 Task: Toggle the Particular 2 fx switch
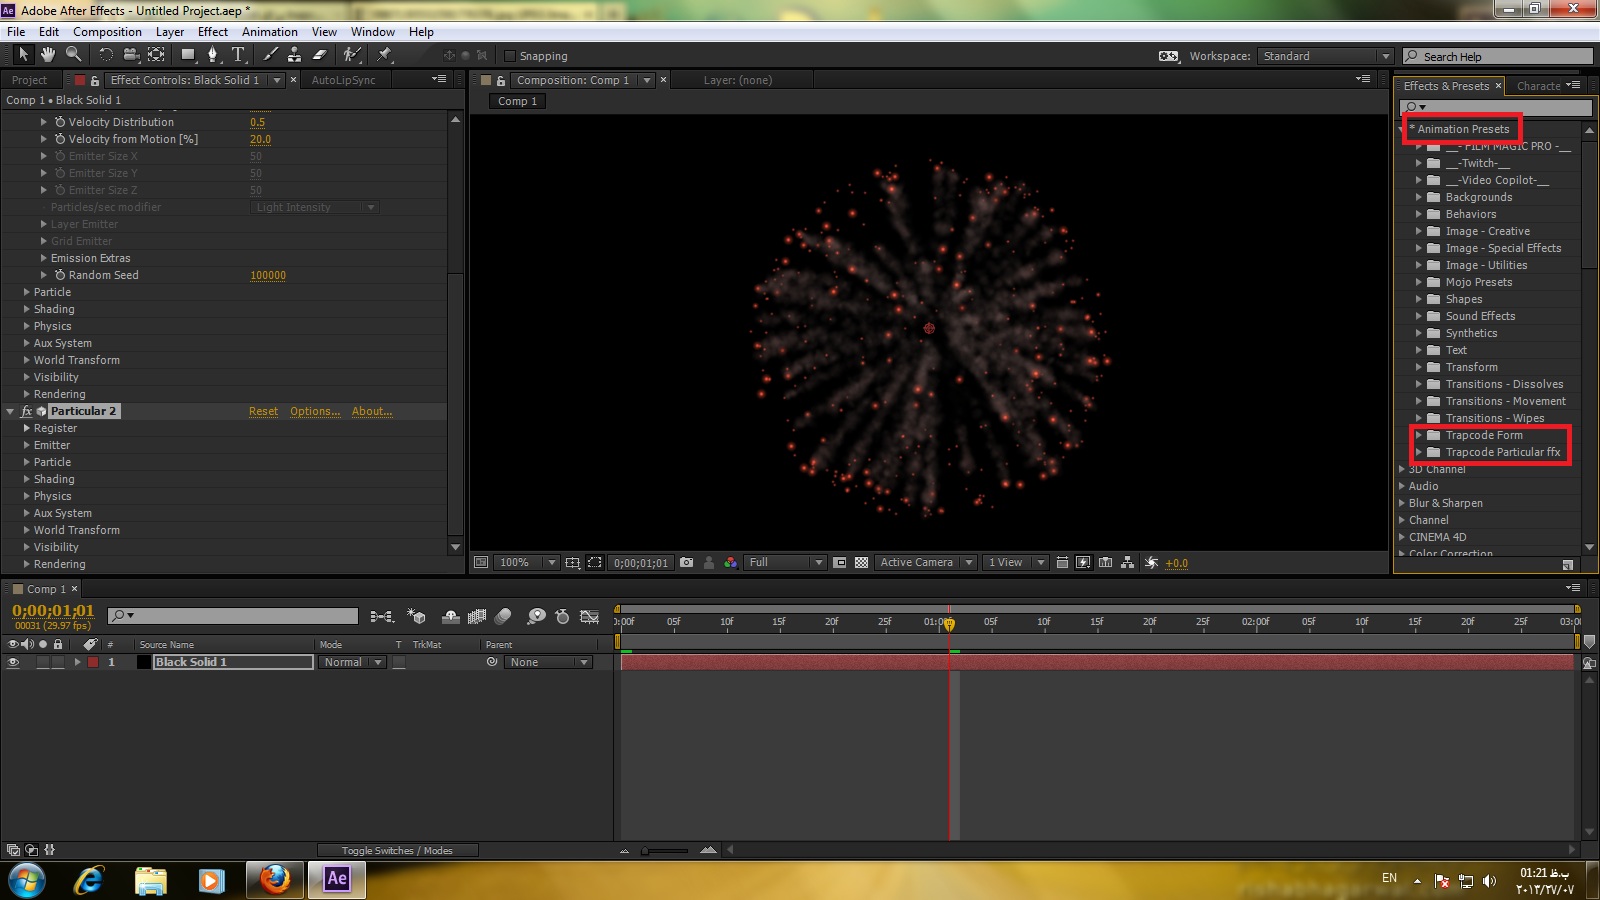click(x=27, y=411)
